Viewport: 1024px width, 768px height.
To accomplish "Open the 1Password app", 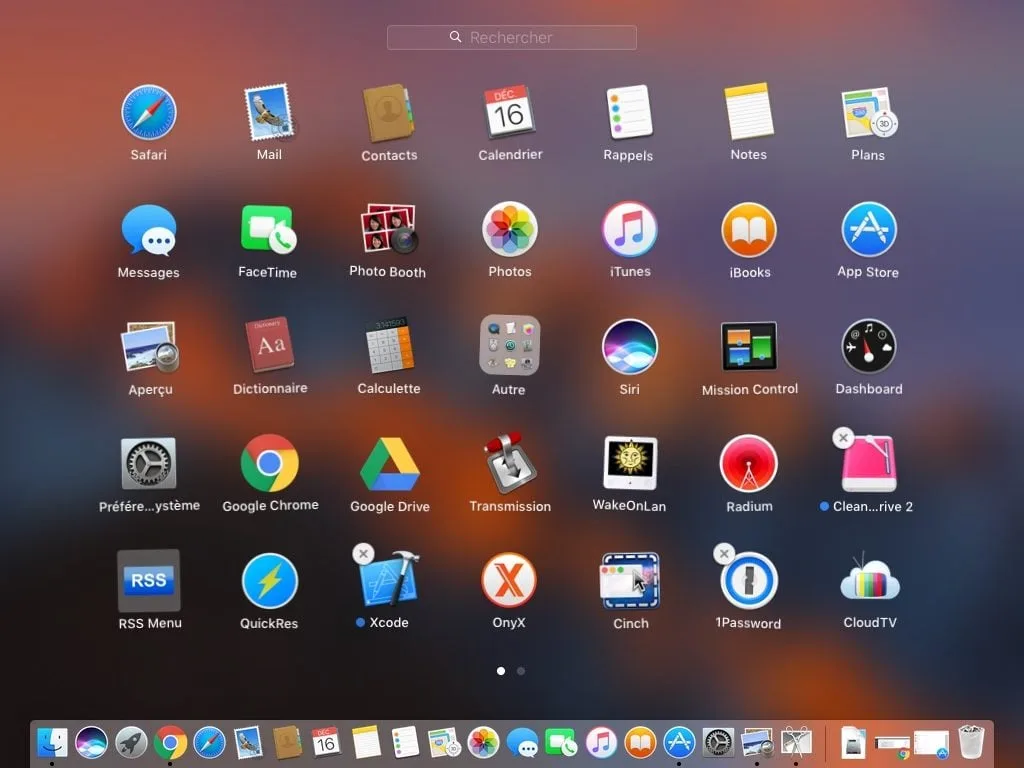I will click(749, 581).
